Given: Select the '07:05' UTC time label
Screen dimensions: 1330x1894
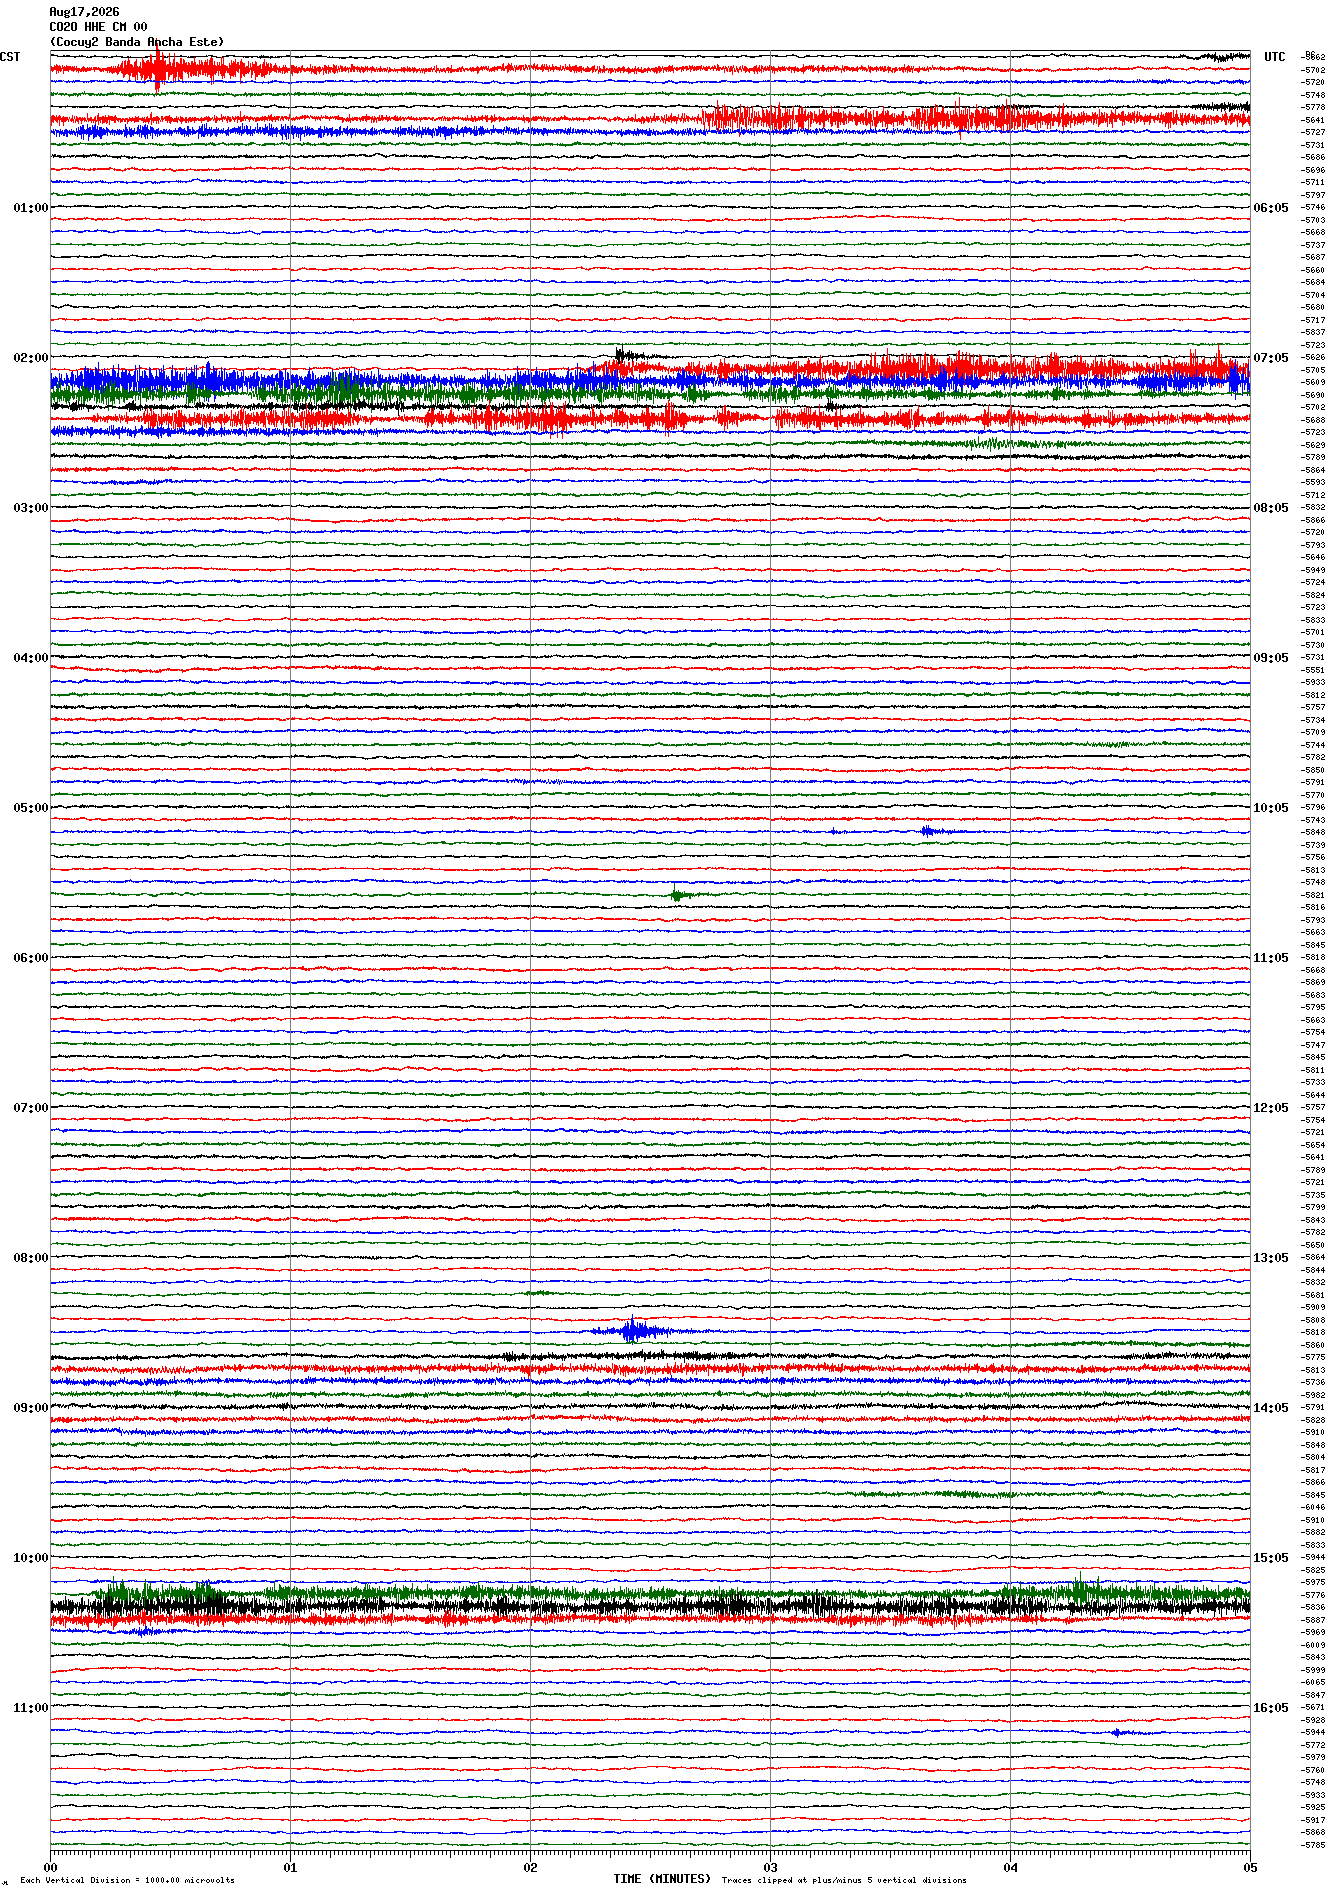Looking at the screenshot, I should click(1271, 358).
